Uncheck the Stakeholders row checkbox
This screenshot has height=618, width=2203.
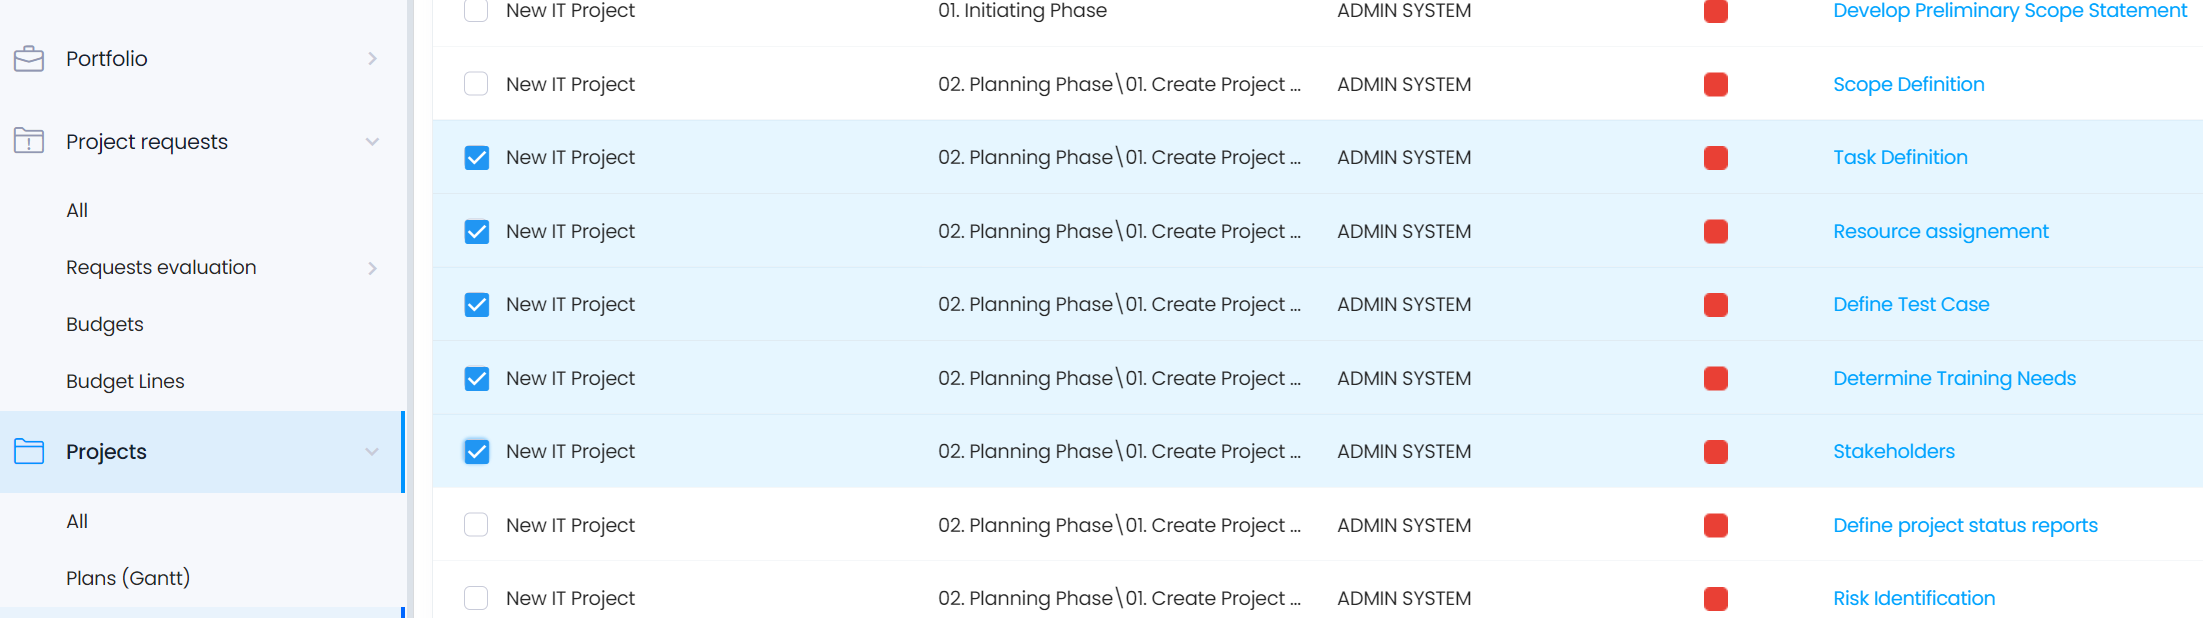477,452
